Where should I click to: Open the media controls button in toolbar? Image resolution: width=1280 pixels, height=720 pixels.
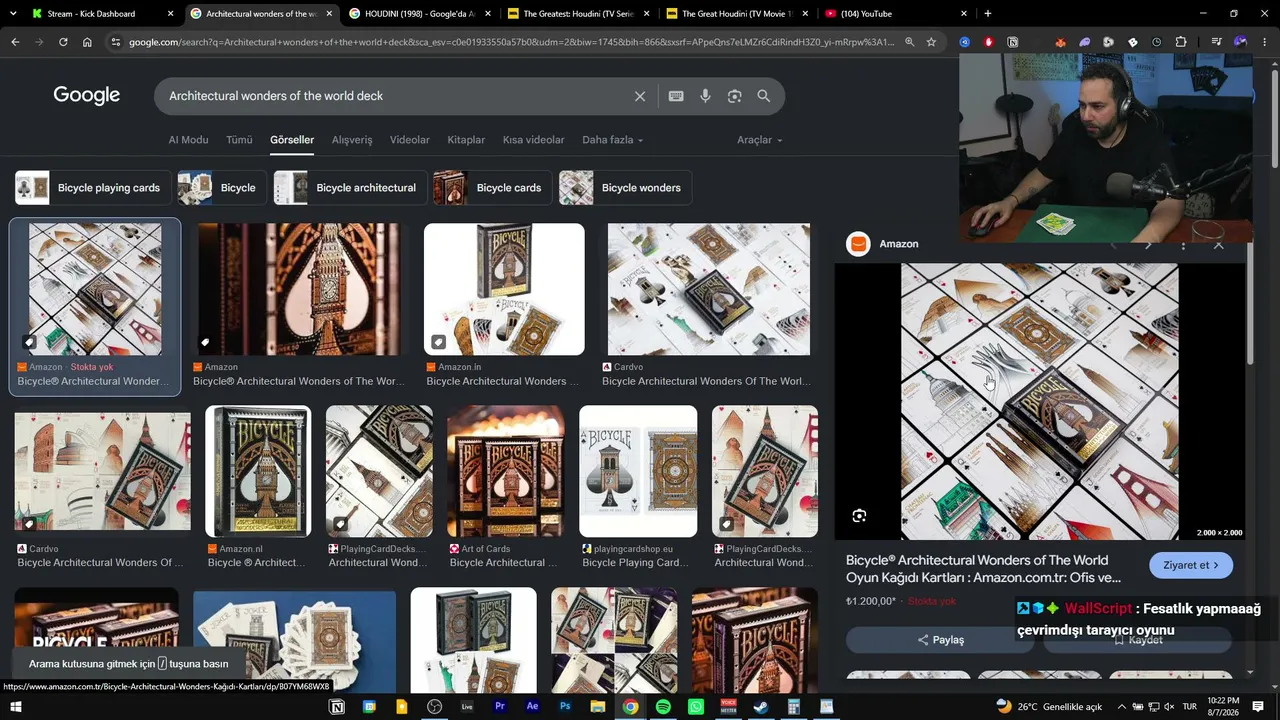coord(1216,42)
